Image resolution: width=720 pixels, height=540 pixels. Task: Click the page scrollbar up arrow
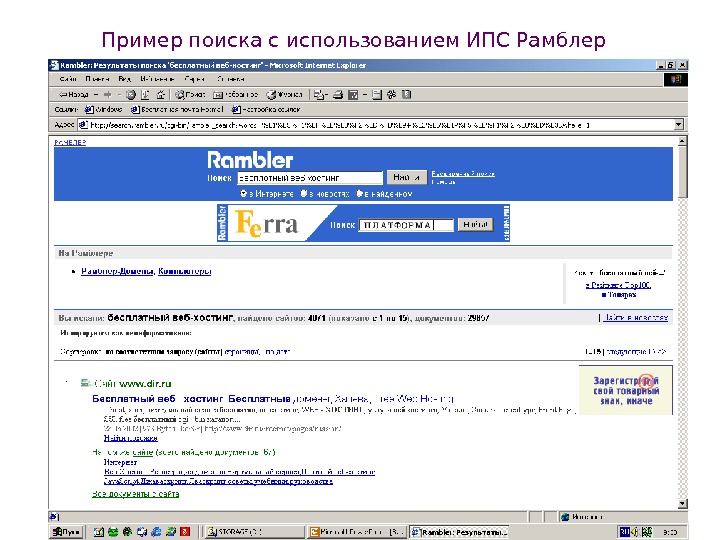[x=682, y=141]
